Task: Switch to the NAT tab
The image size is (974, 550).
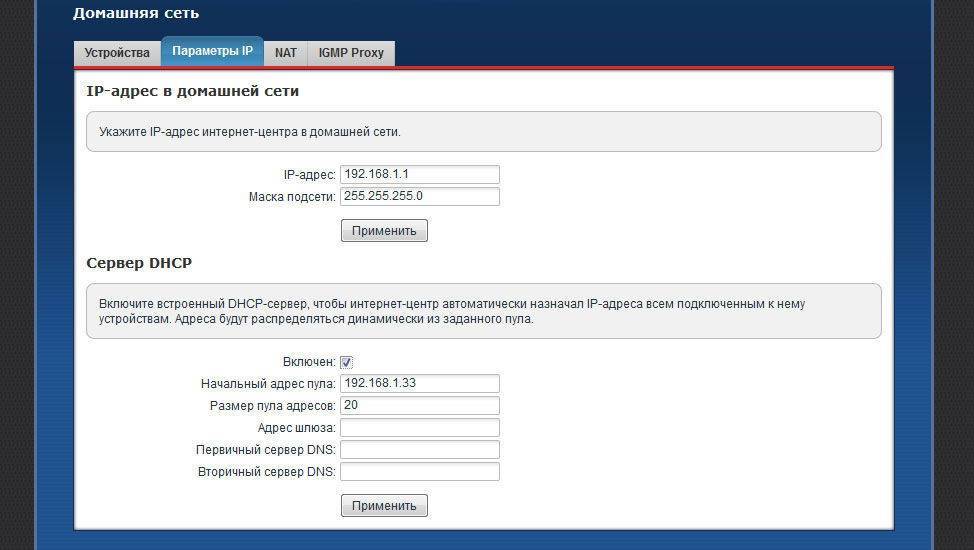Action: (286, 53)
